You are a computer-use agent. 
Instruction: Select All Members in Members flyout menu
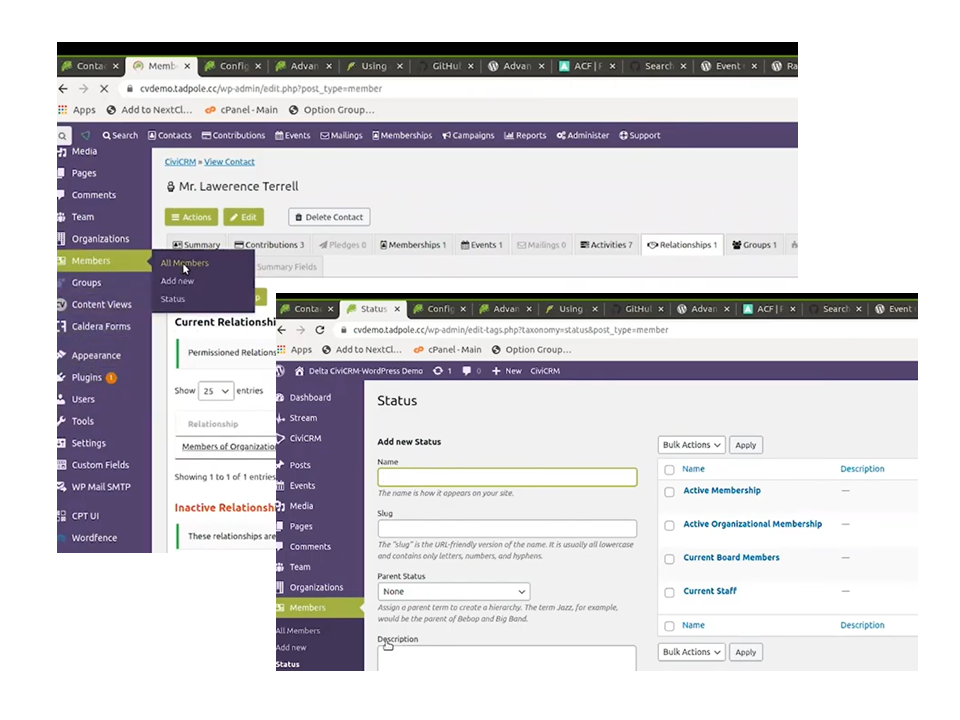tap(184, 263)
